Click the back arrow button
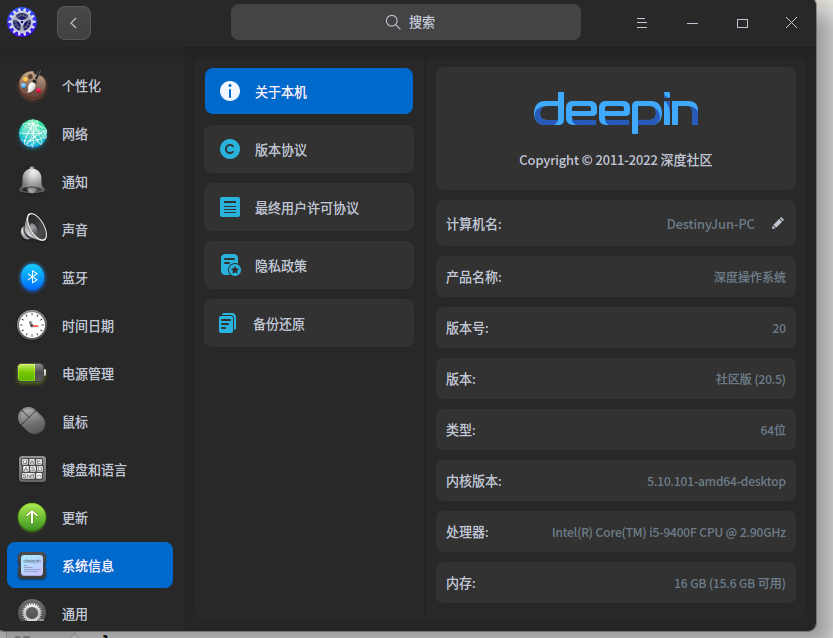 point(74,23)
